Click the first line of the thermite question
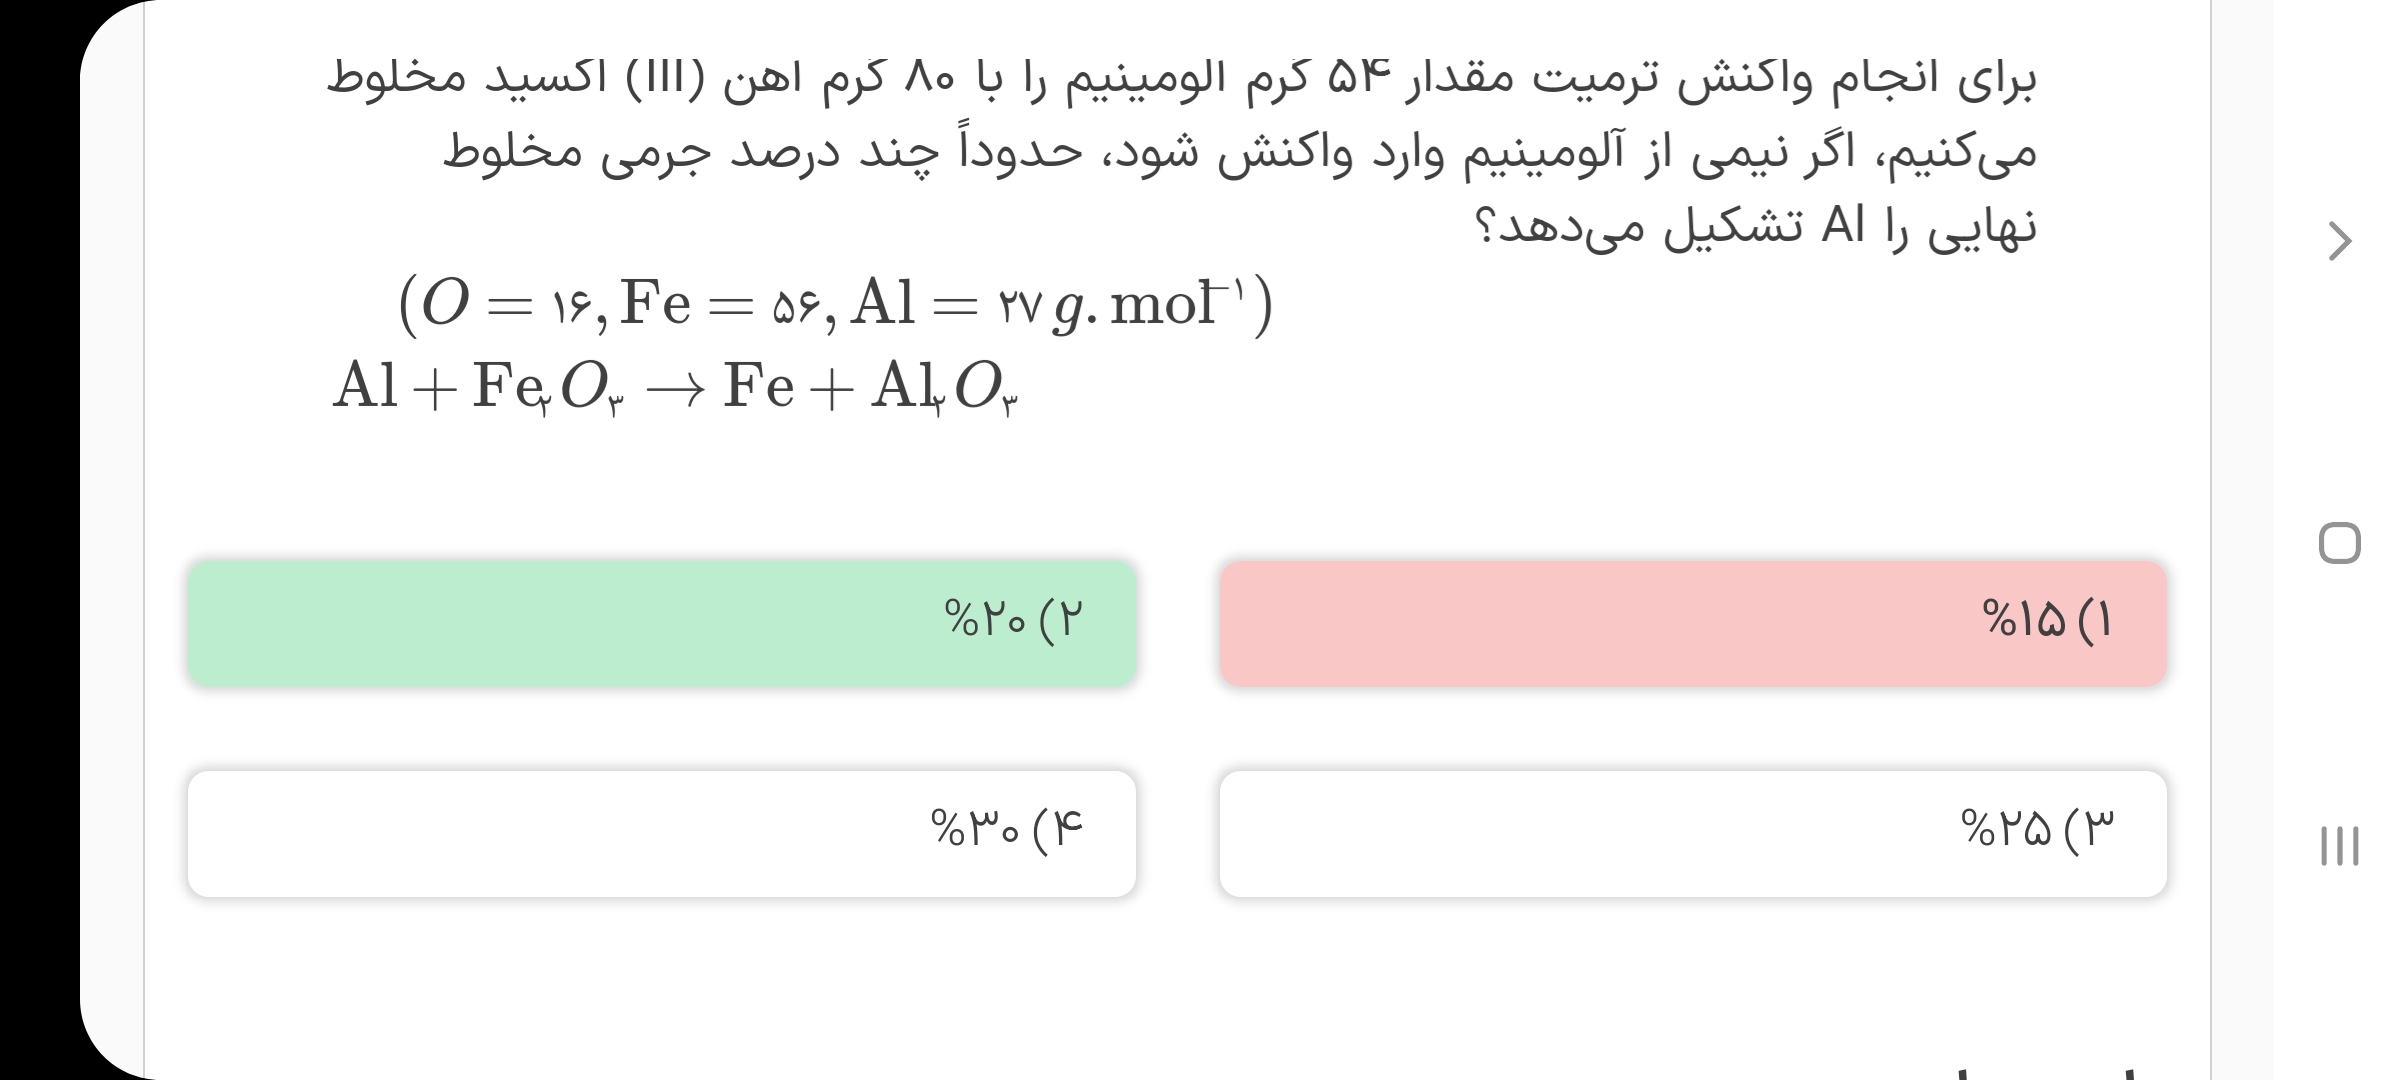Screen dimensions: 2400x1080 click(1180, 80)
